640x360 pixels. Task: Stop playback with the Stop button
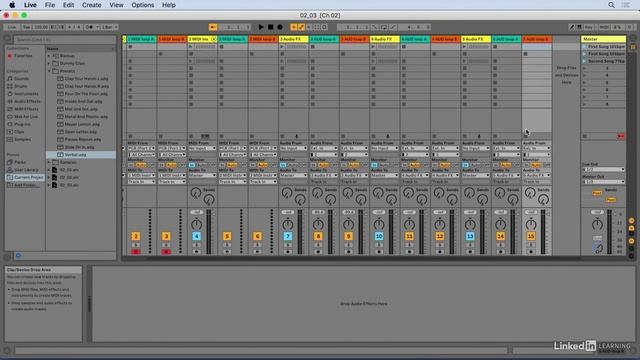coord(270,27)
